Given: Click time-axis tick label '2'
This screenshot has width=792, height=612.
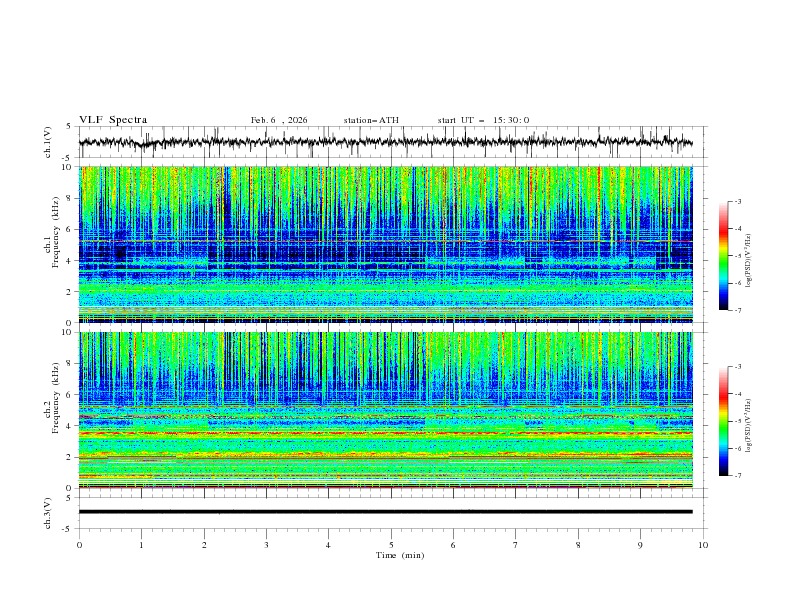Looking at the screenshot, I should coord(204,545).
